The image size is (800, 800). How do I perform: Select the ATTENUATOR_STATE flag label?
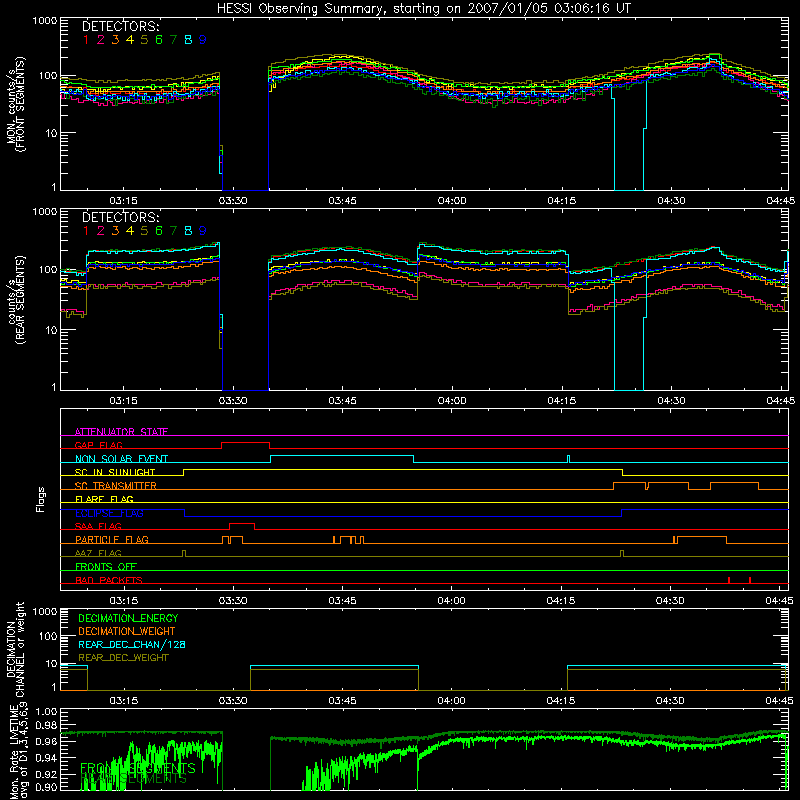pos(121,432)
